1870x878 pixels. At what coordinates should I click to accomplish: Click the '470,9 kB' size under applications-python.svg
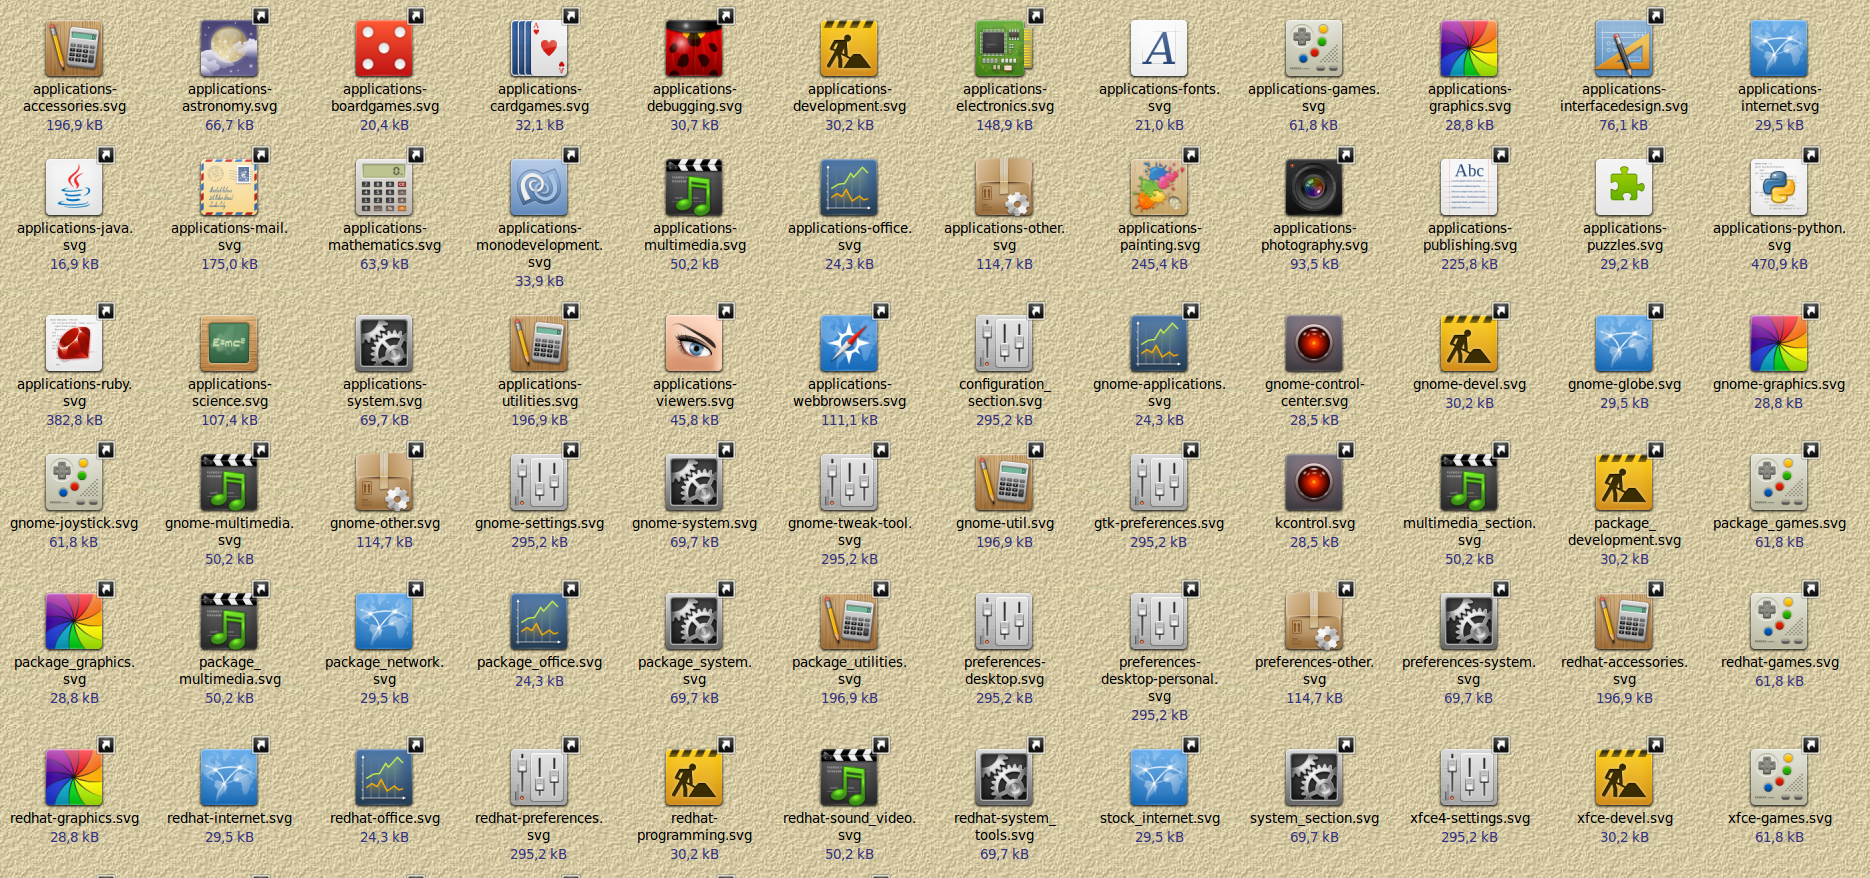(1779, 264)
